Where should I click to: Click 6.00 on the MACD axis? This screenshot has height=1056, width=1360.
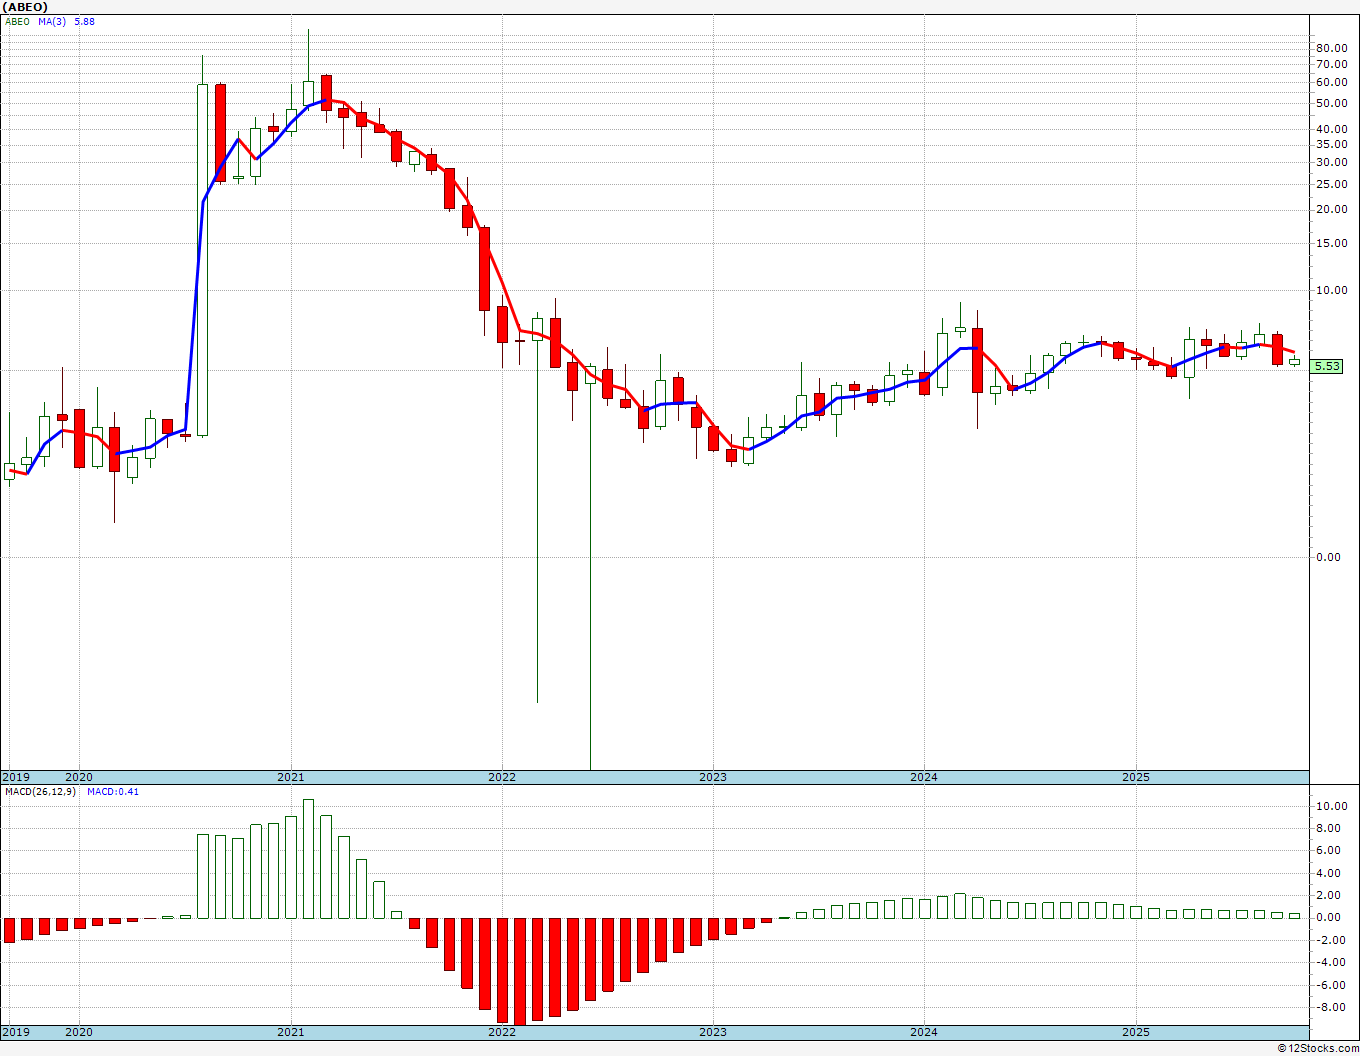(x=1330, y=850)
